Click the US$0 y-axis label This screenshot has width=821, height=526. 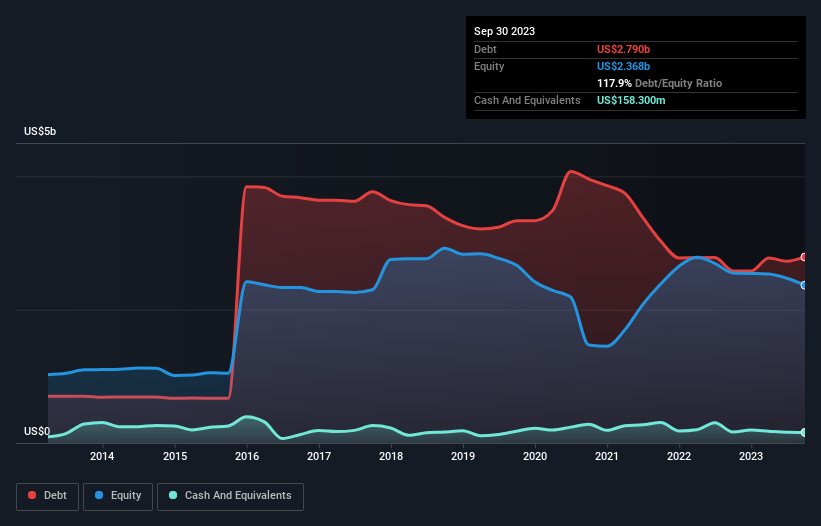(37, 431)
